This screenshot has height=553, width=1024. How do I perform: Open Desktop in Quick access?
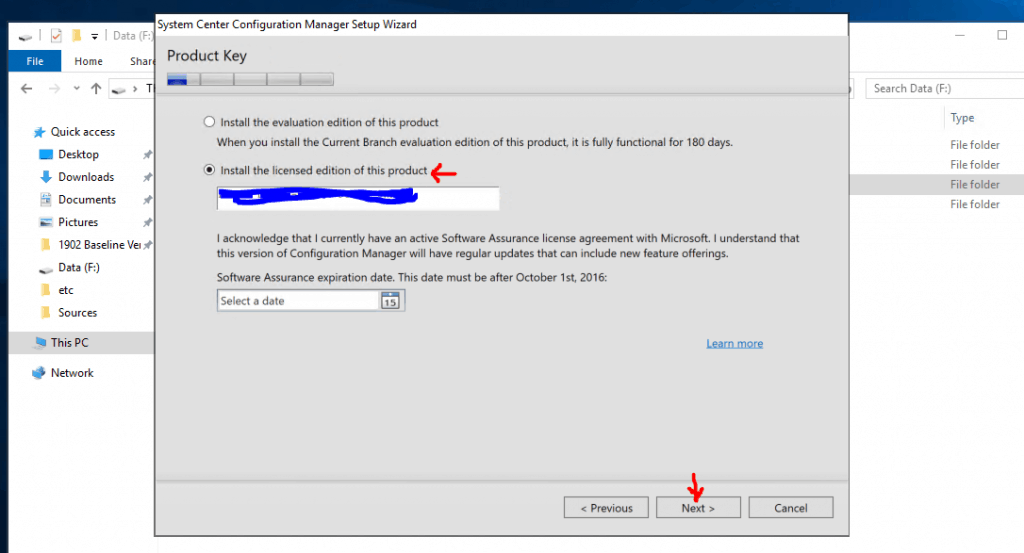78,154
